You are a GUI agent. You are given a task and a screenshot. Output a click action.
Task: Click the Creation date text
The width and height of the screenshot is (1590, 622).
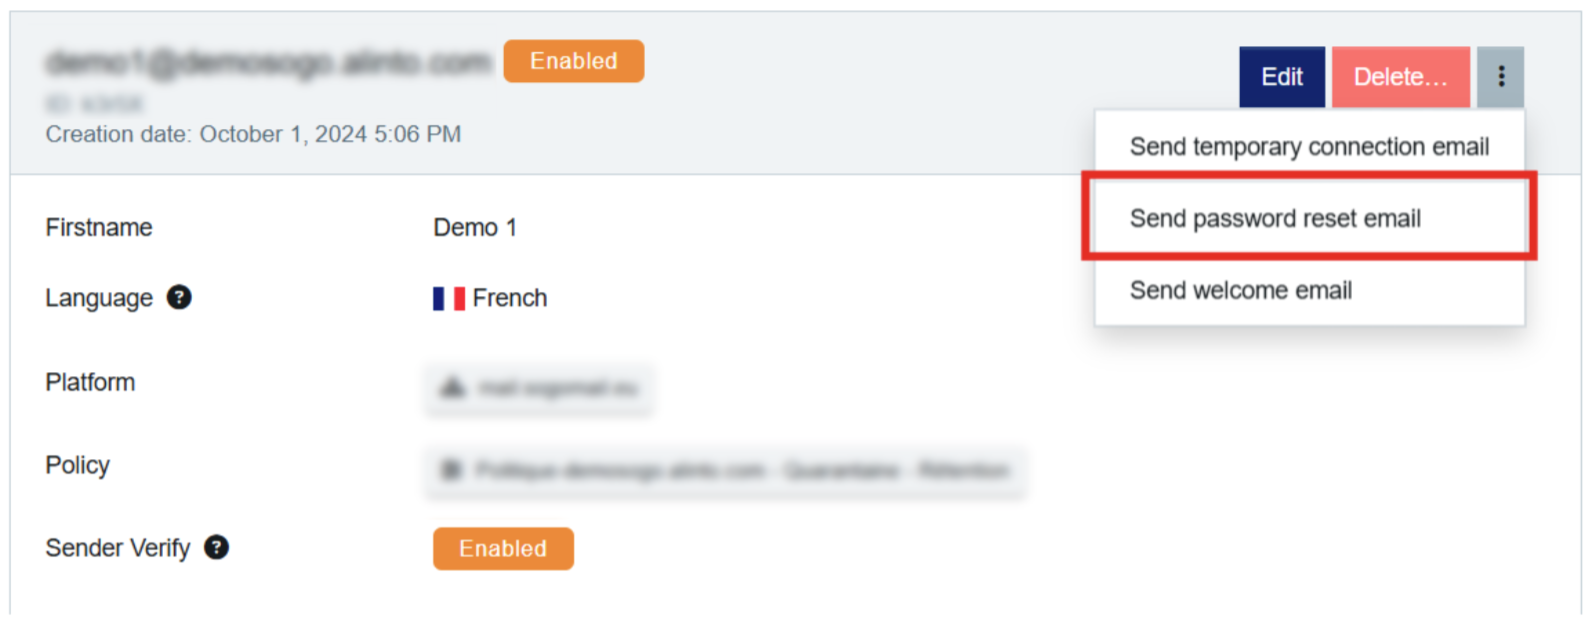click(x=253, y=134)
